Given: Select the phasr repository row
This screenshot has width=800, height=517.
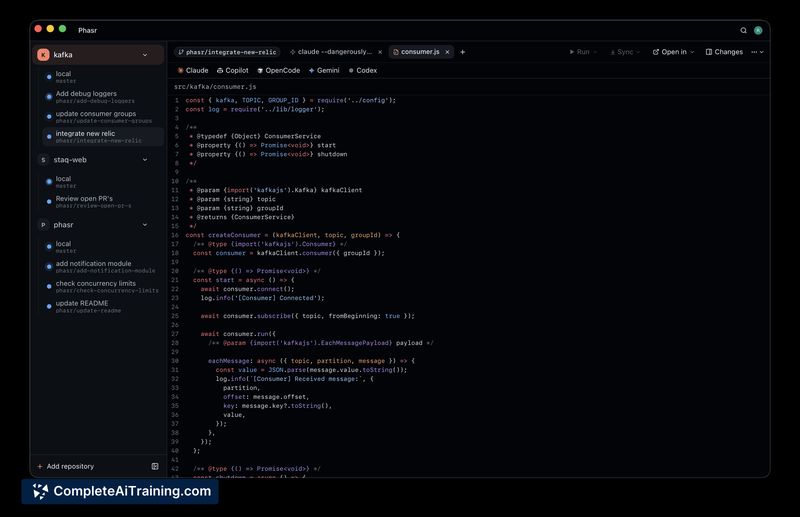Looking at the screenshot, I should [x=98, y=225].
